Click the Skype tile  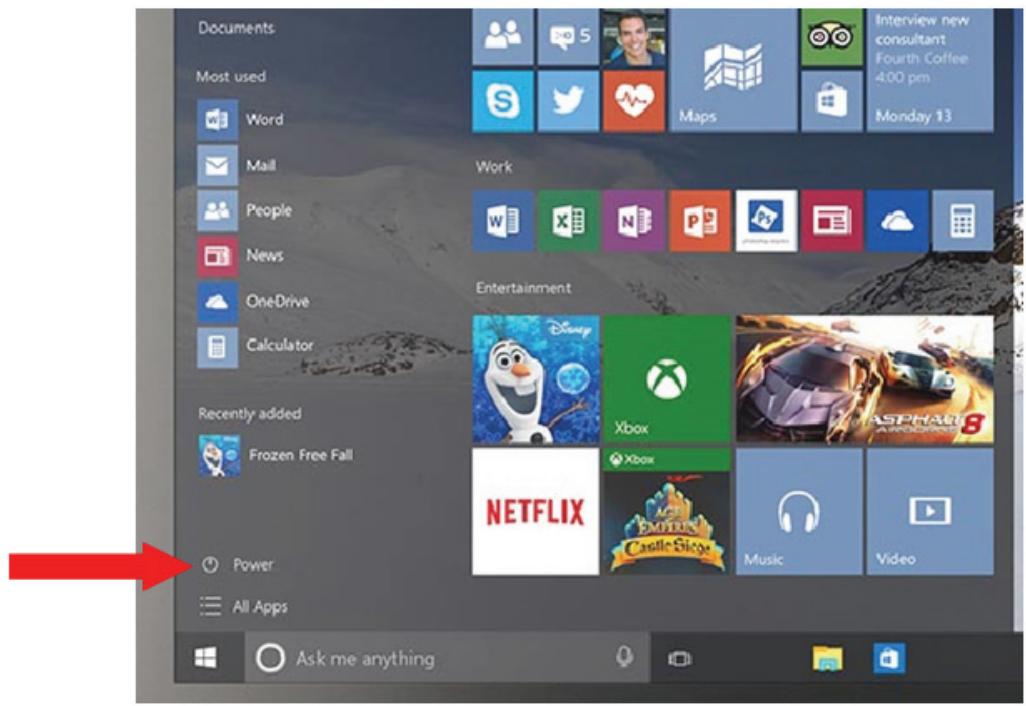pos(503,101)
